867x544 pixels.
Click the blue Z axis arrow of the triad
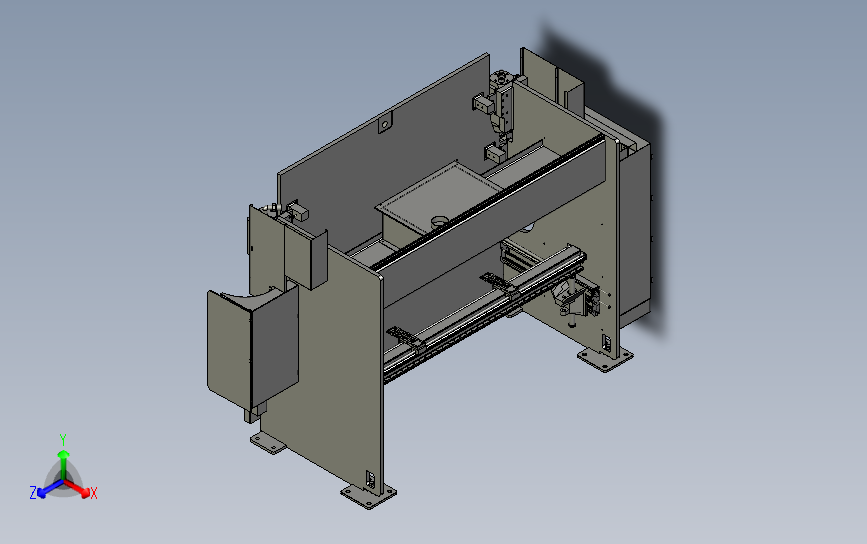pos(50,489)
